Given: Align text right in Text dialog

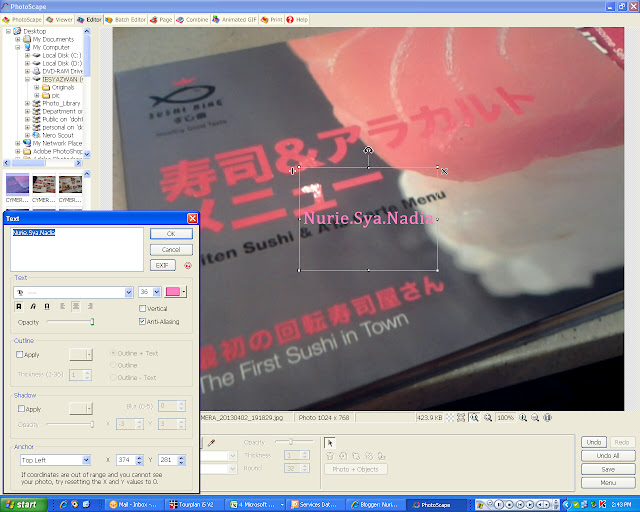Looking at the screenshot, I should (90, 306).
